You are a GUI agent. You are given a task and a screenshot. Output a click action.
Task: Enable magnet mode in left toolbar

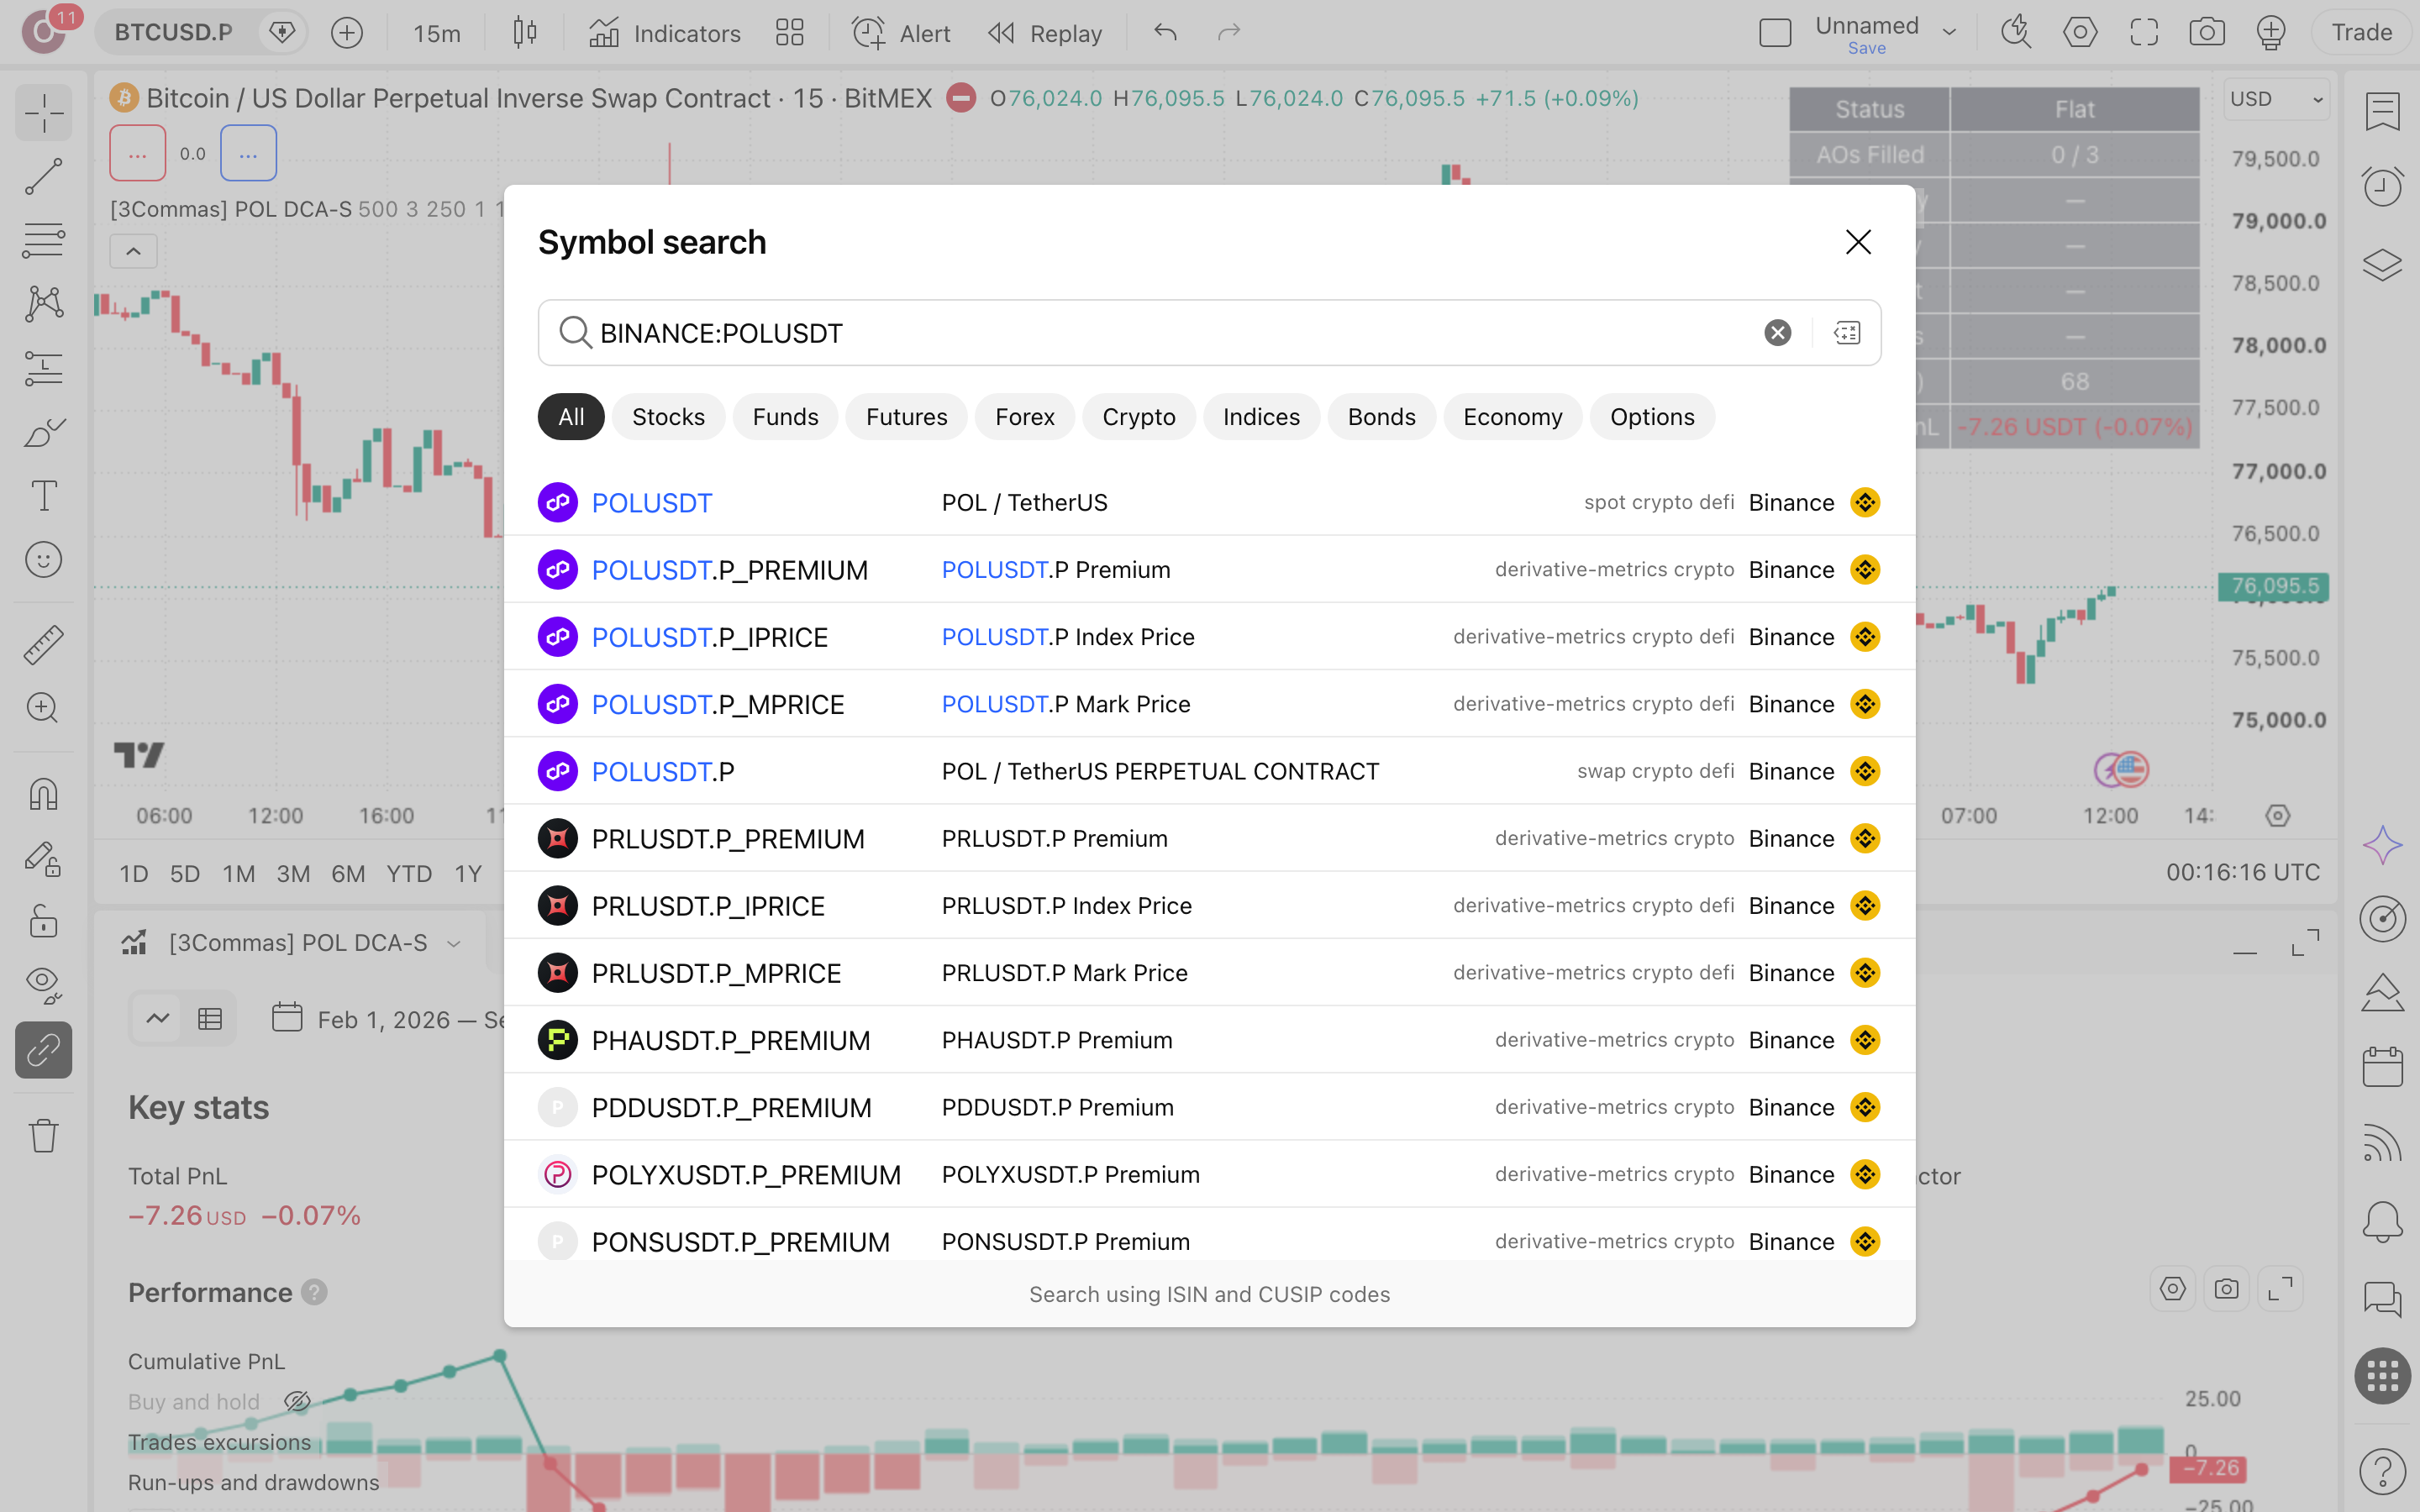tap(43, 795)
